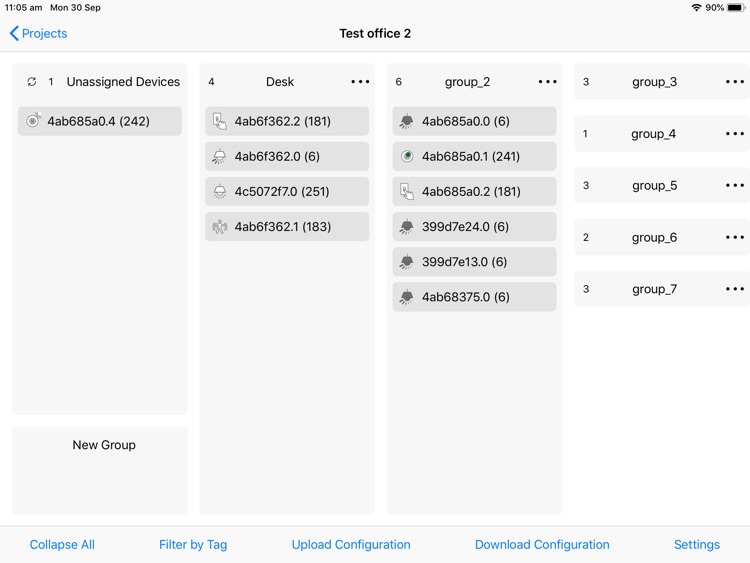Tap the lamp icon of 4ab6f362.0 (6)
750x563 pixels.
pos(220,156)
